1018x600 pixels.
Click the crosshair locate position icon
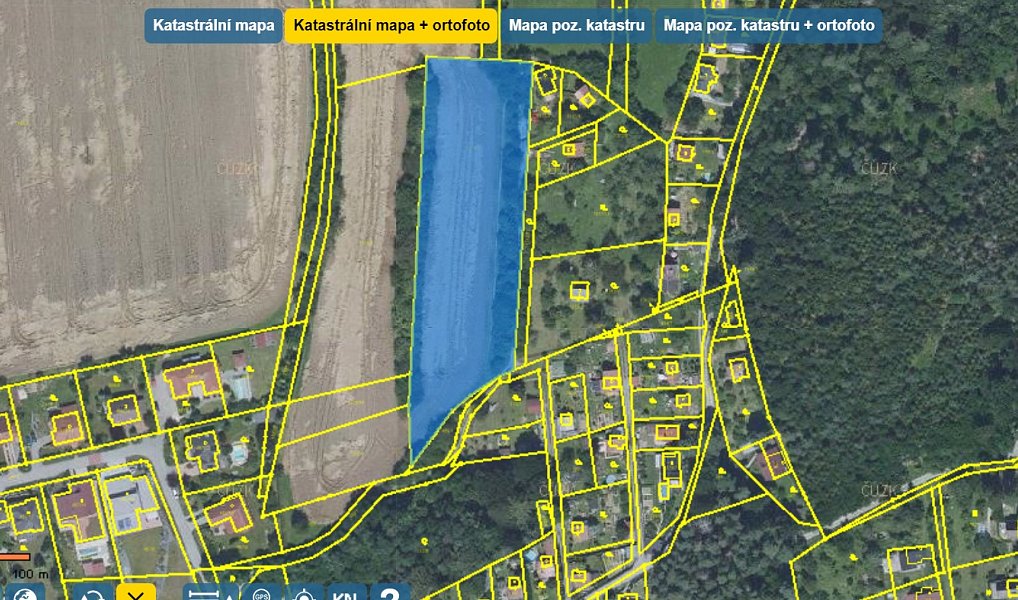pos(304,592)
